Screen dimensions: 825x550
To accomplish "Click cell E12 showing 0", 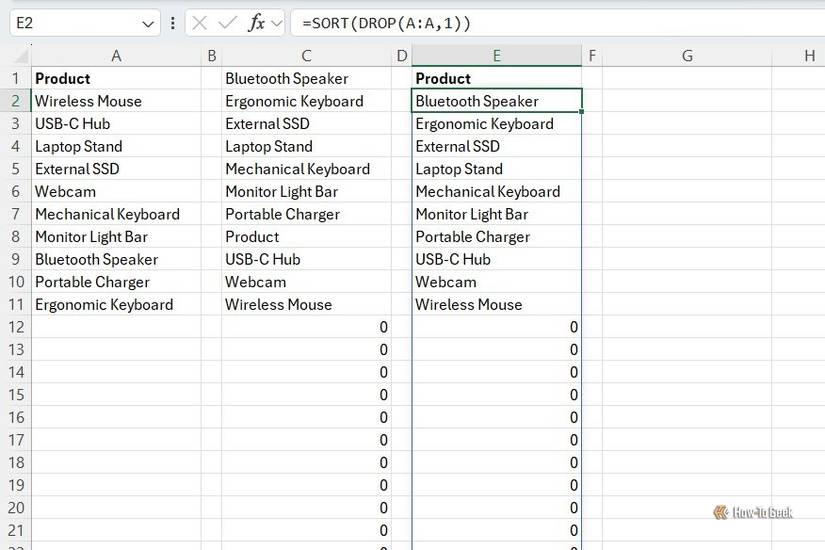I will click(497, 327).
